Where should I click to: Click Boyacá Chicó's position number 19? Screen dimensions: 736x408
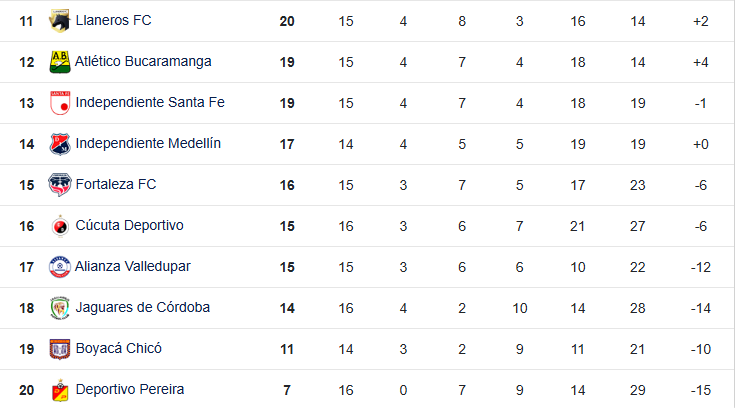[27, 349]
